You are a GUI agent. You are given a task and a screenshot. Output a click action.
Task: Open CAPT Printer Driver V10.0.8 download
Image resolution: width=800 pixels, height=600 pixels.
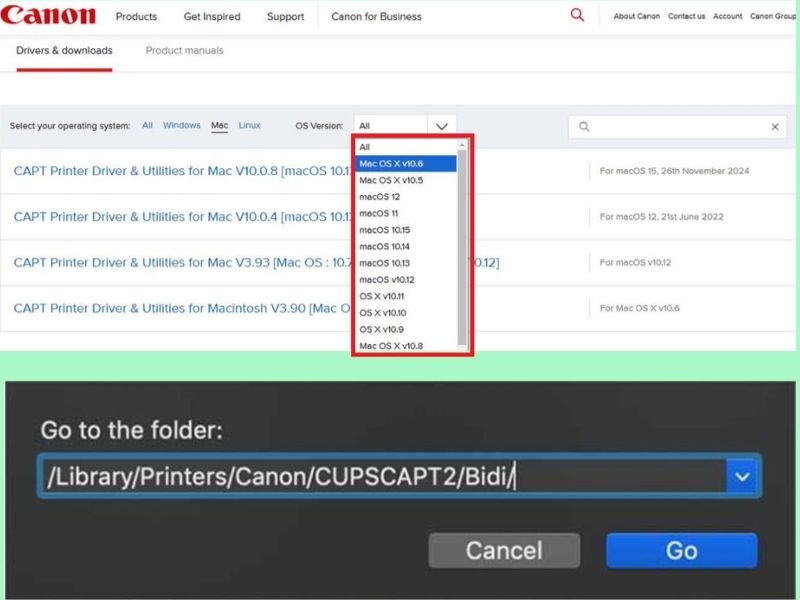click(x=182, y=171)
